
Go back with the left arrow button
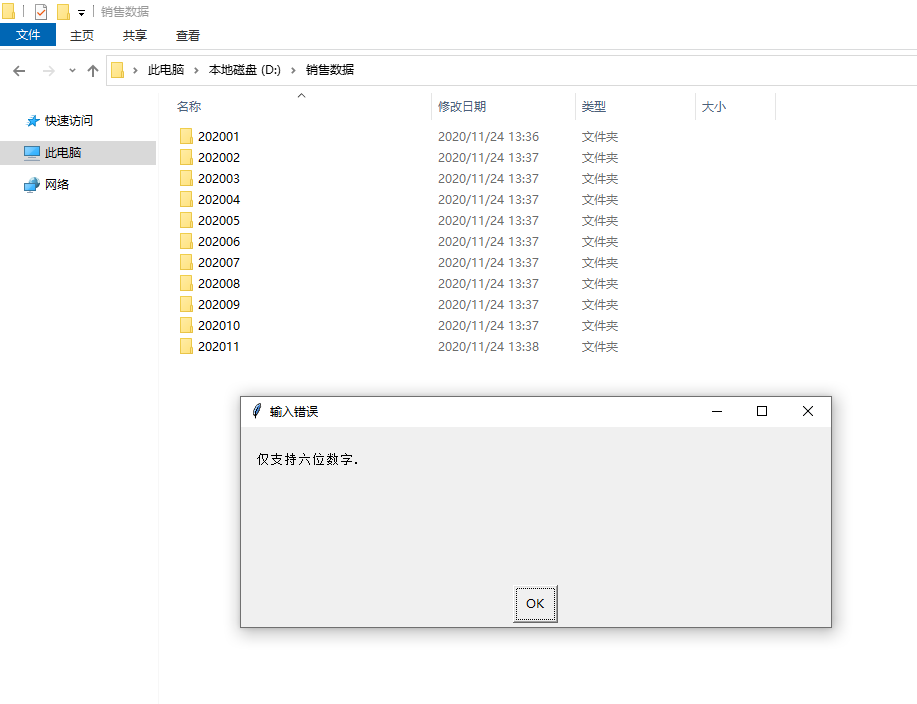[x=19, y=71]
